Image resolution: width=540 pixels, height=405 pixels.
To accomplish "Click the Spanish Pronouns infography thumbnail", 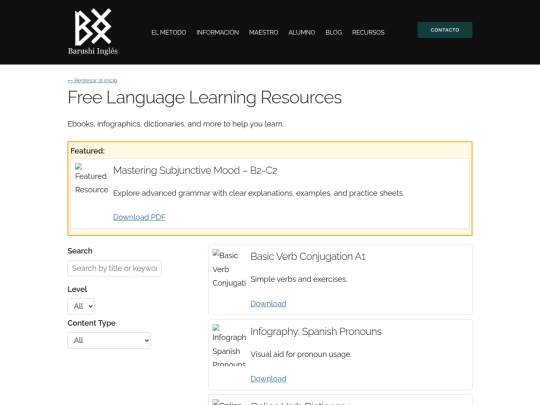I will coord(229,345).
